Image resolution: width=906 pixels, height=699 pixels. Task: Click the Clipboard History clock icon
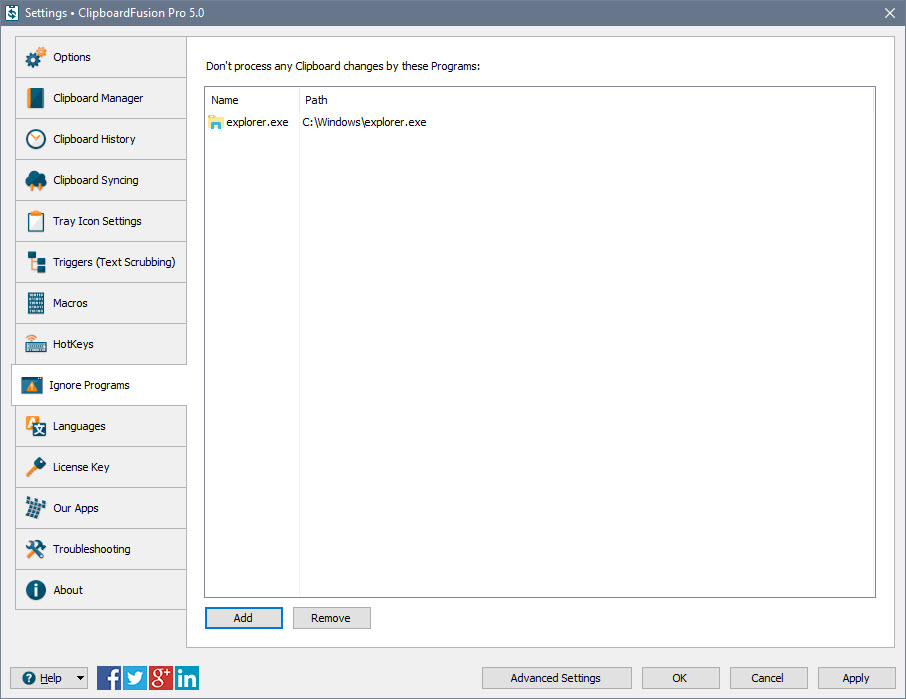tap(36, 139)
